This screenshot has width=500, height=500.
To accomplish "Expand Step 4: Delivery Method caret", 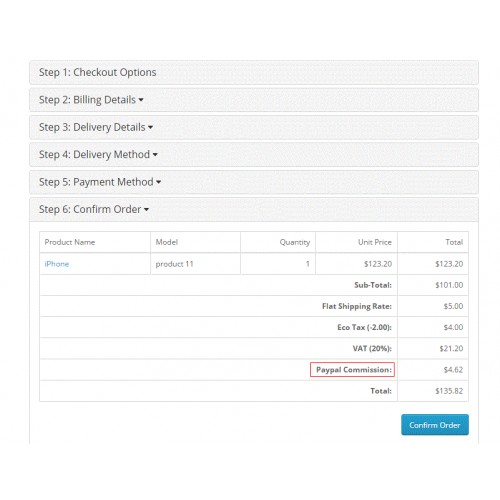I will [x=155, y=155].
